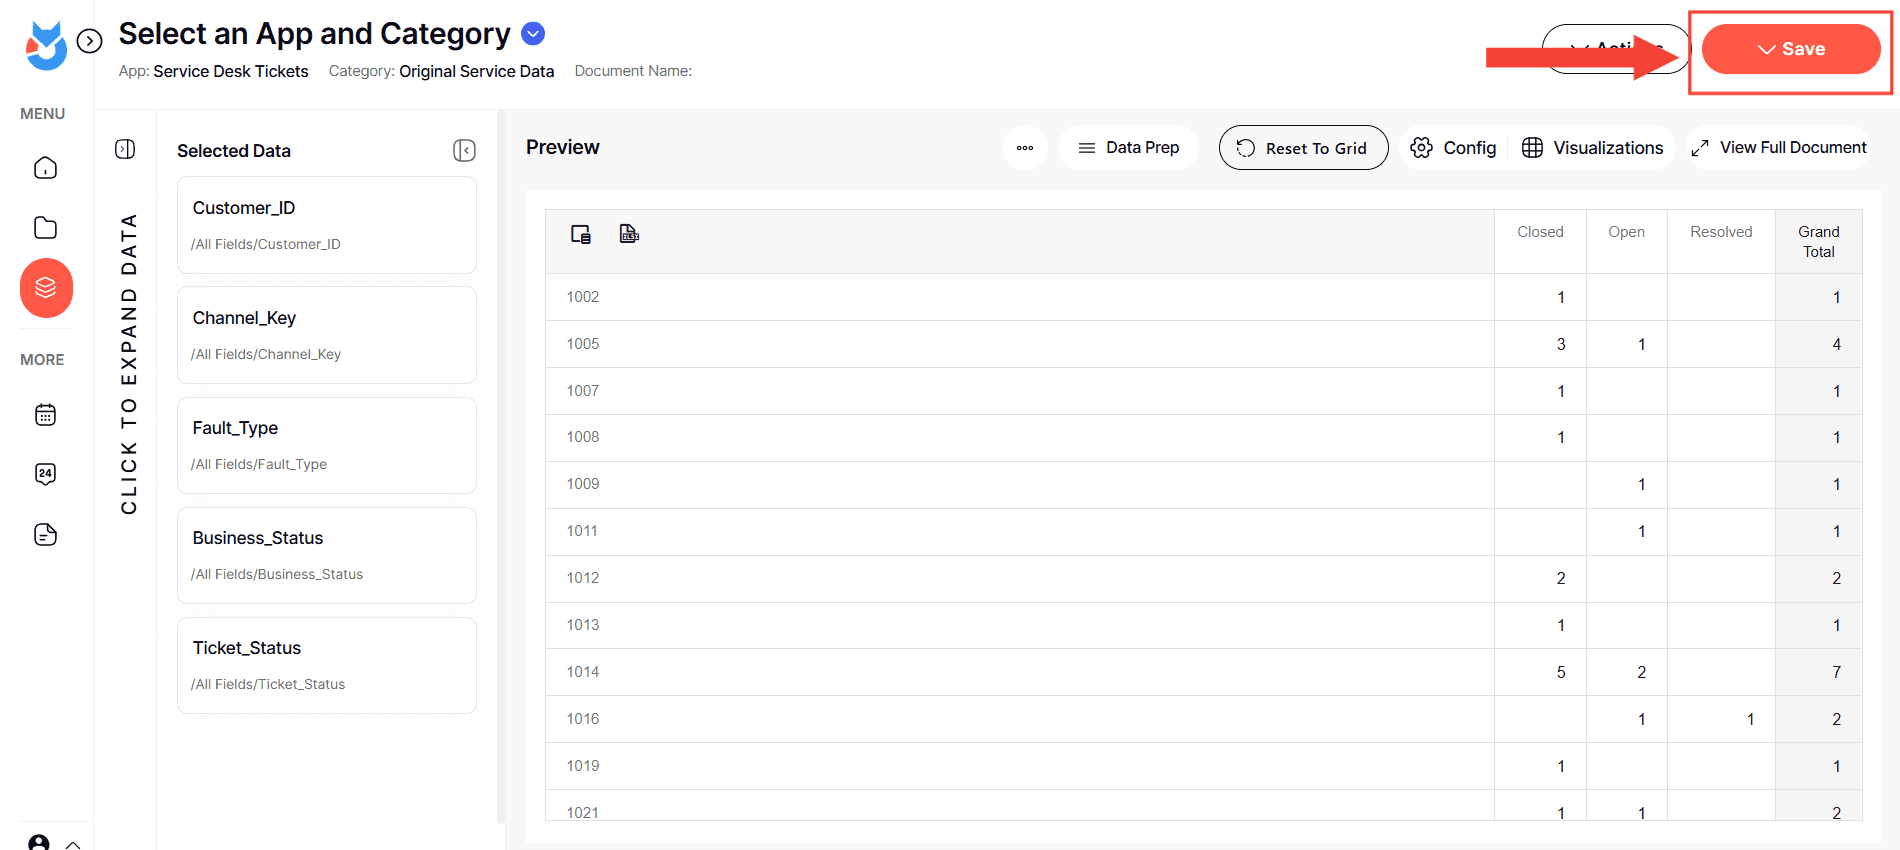1900x850 pixels.
Task: Open the document notes icon in the sidebar
Action: [x=45, y=534]
